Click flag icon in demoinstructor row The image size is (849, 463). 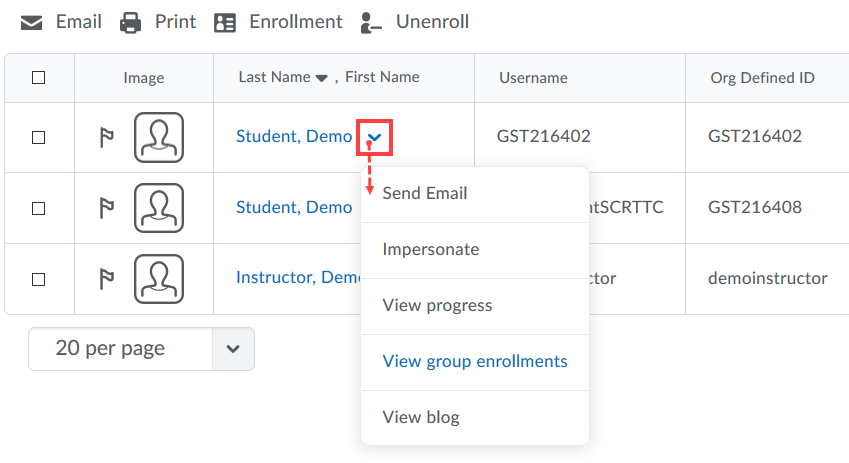[106, 279]
